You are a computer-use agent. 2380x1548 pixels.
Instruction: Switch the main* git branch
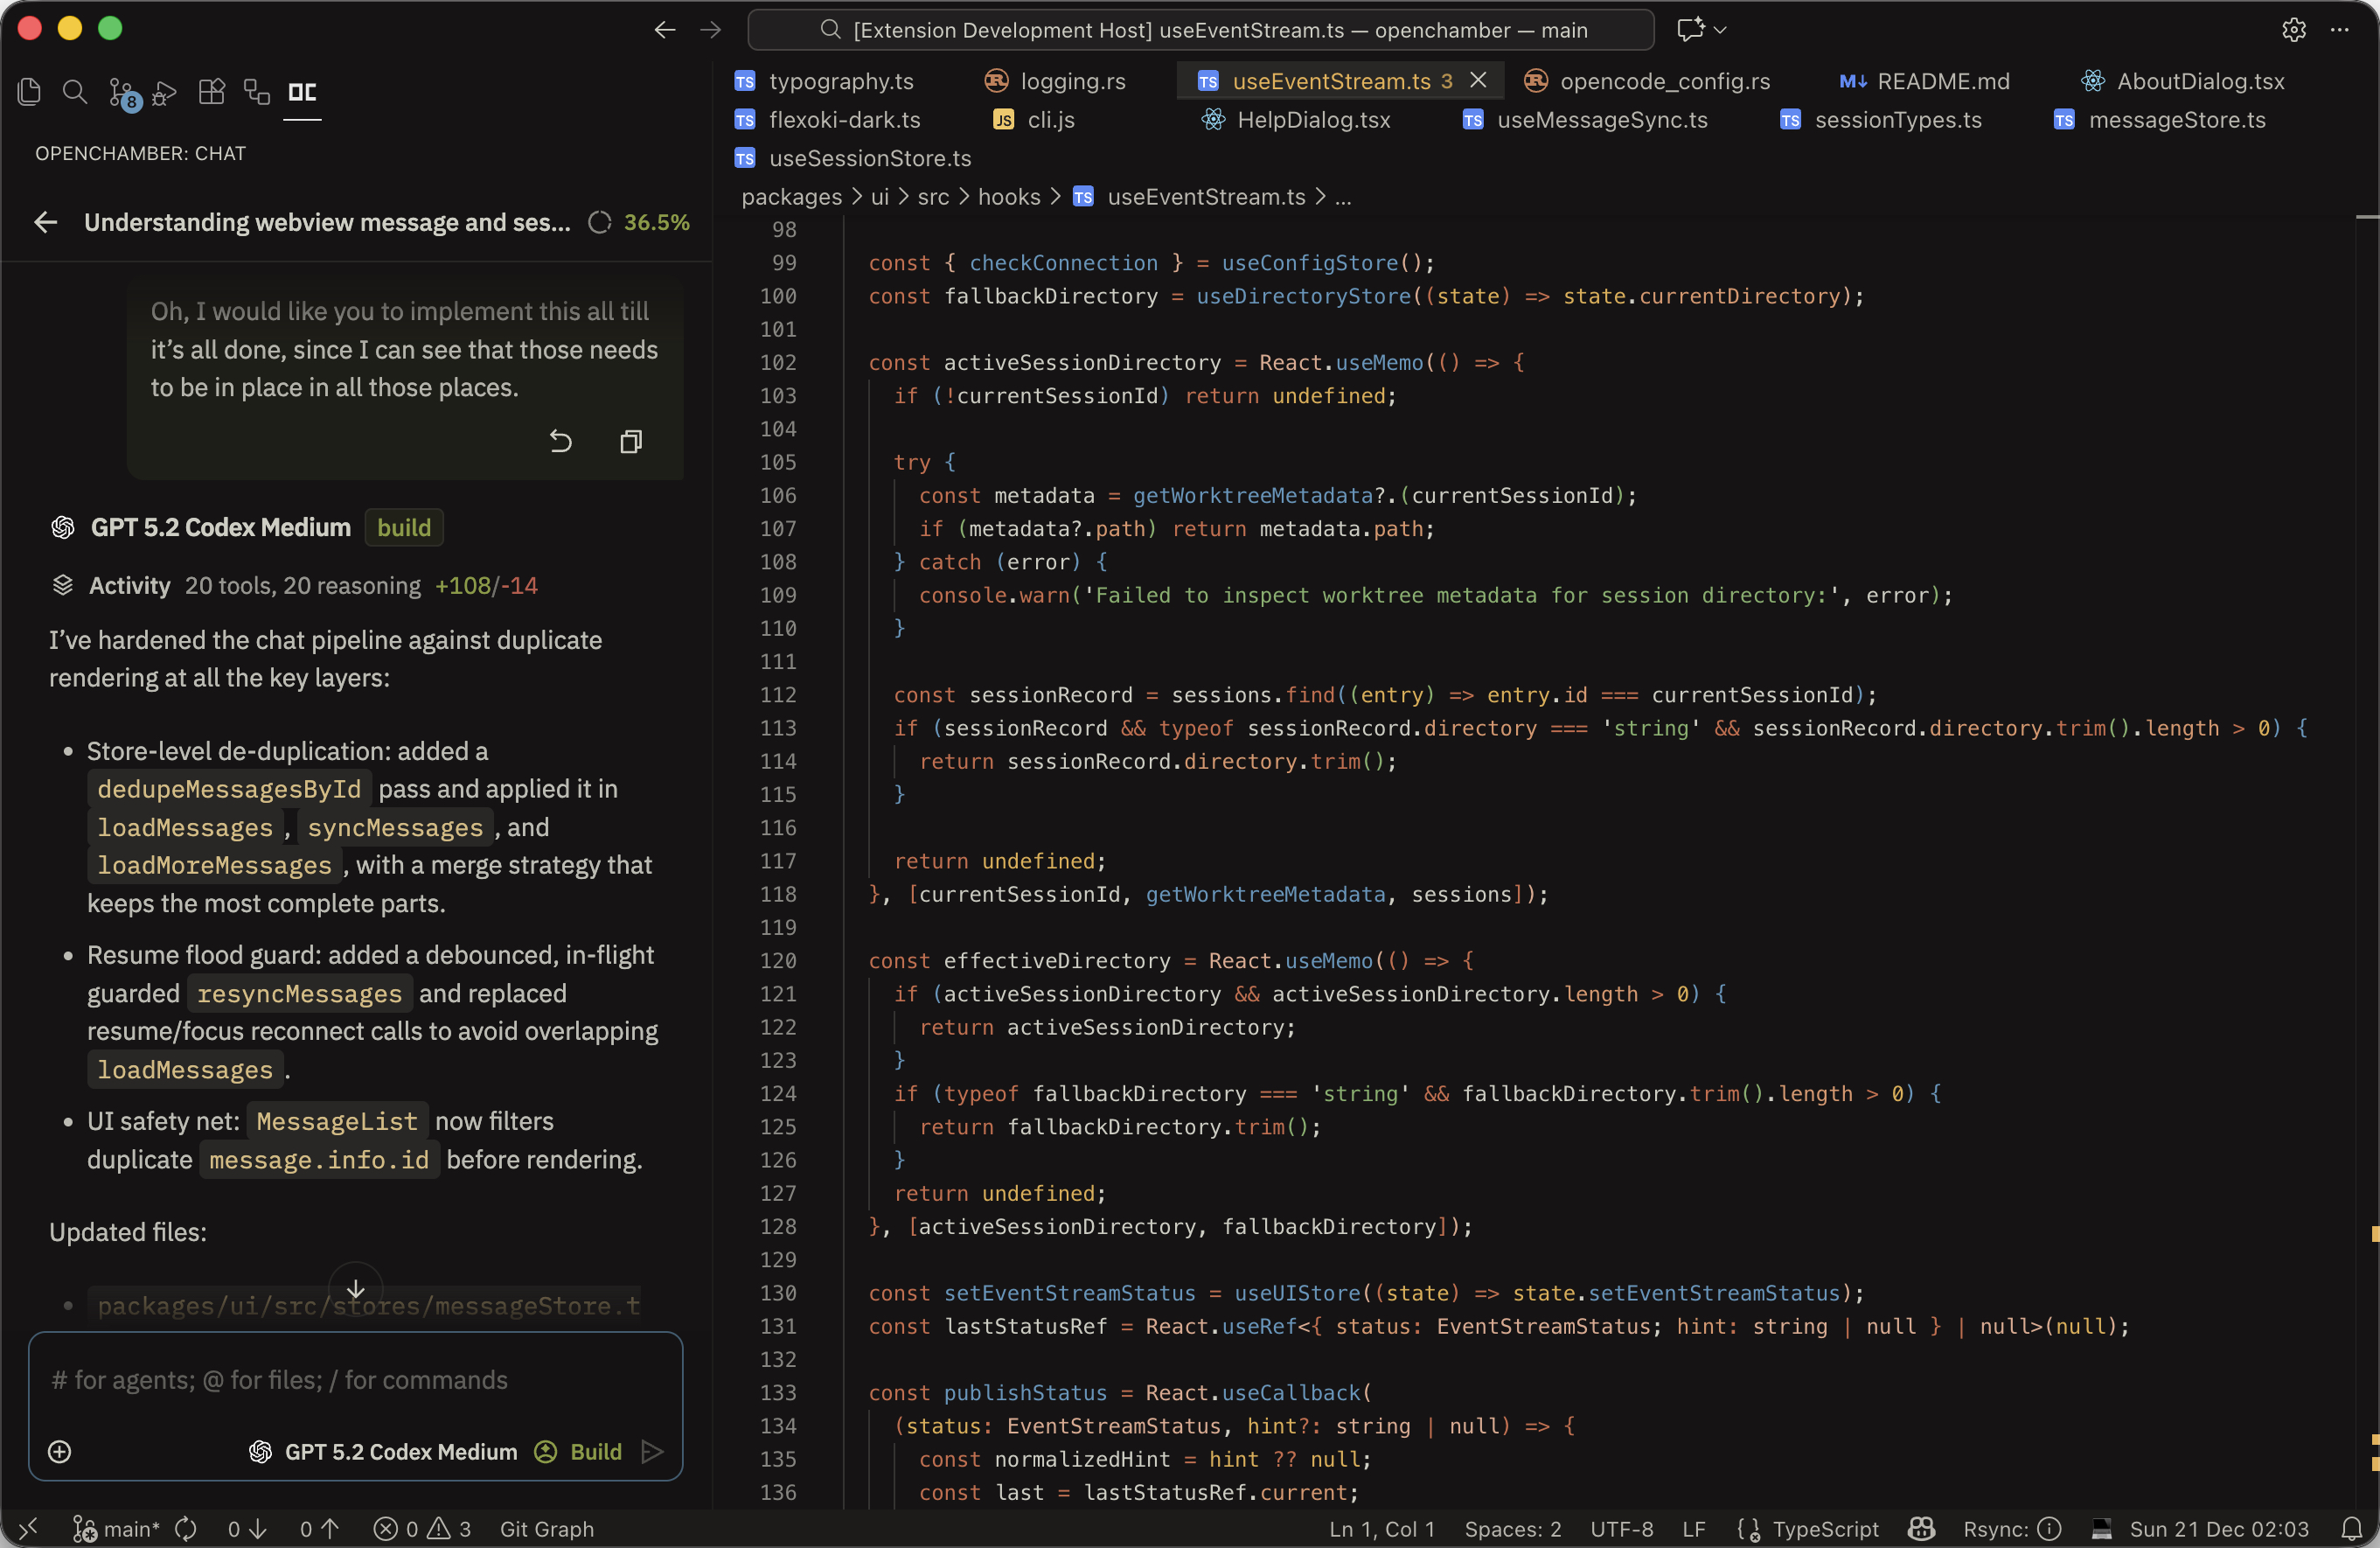tap(116, 1528)
